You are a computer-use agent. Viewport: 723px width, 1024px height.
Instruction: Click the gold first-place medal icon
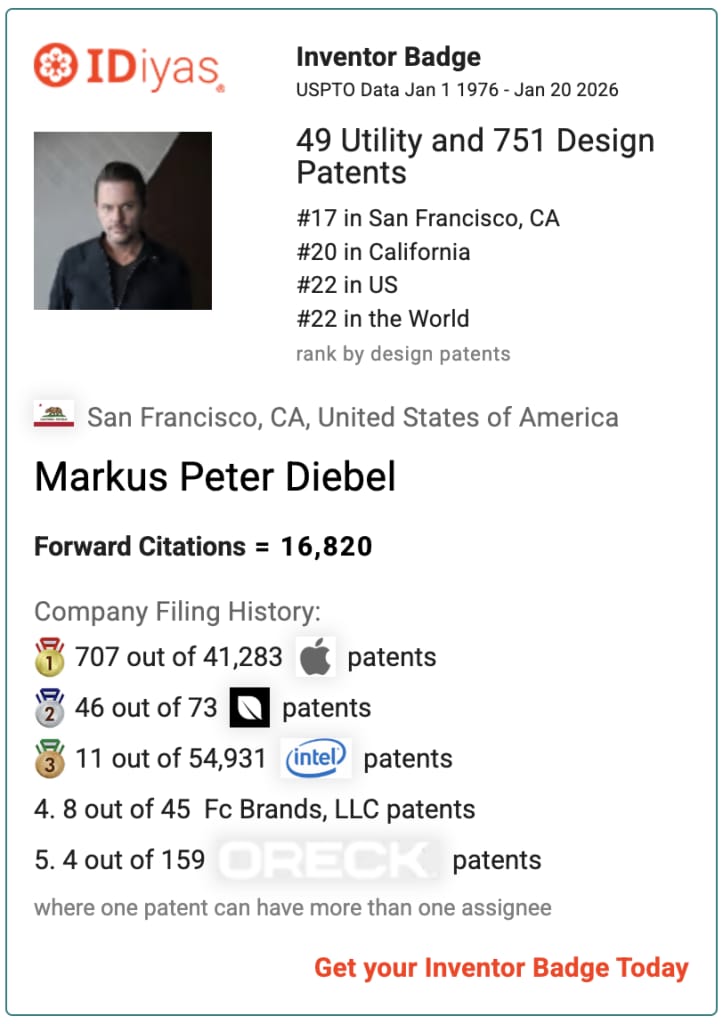49,657
